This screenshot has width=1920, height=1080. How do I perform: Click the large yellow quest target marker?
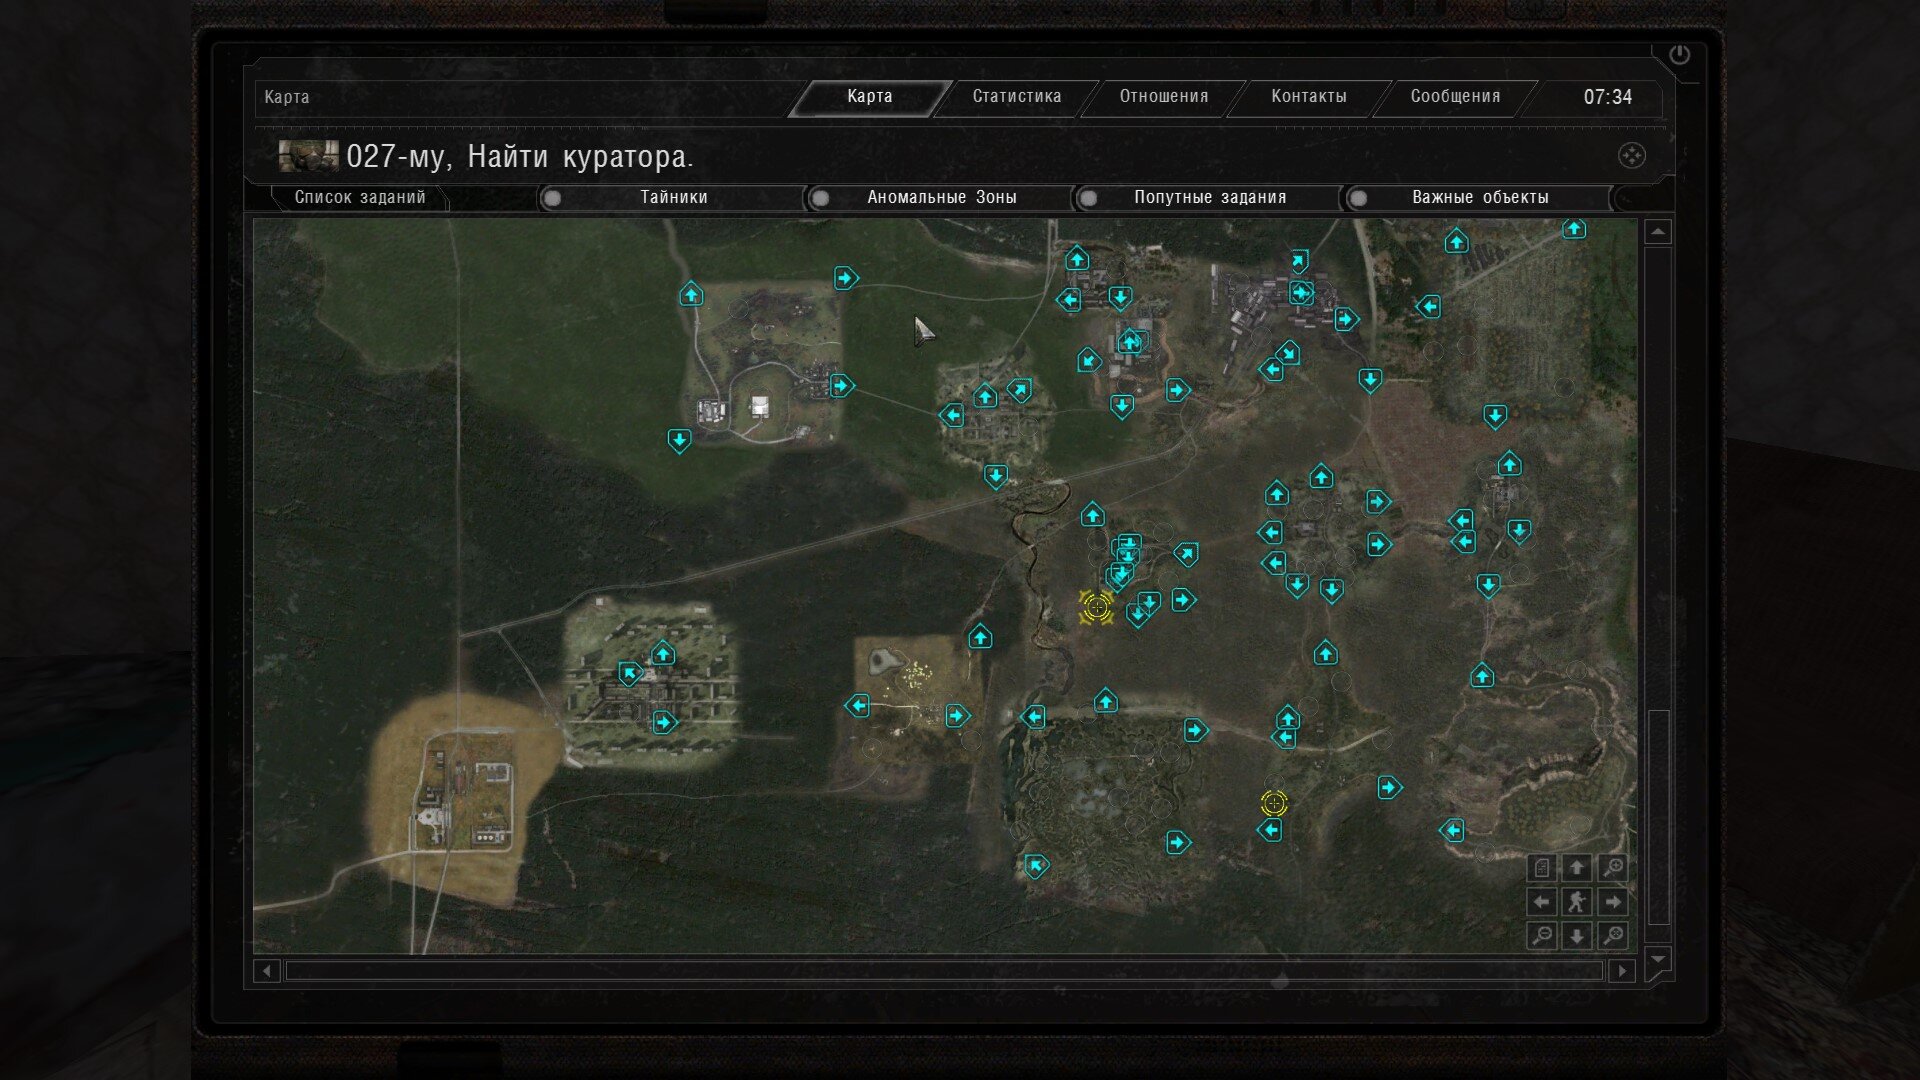click(1096, 606)
